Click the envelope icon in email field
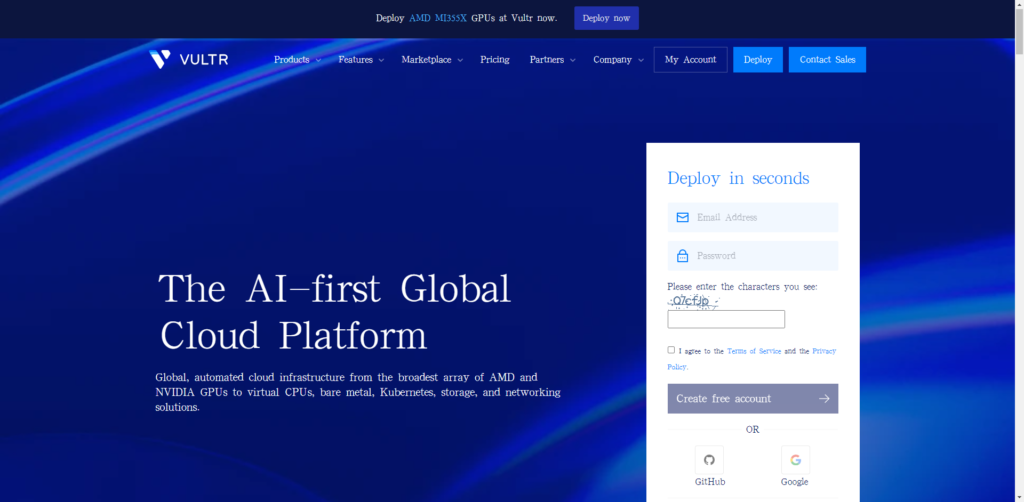Screen dimensions: 1024x502 coord(682,217)
